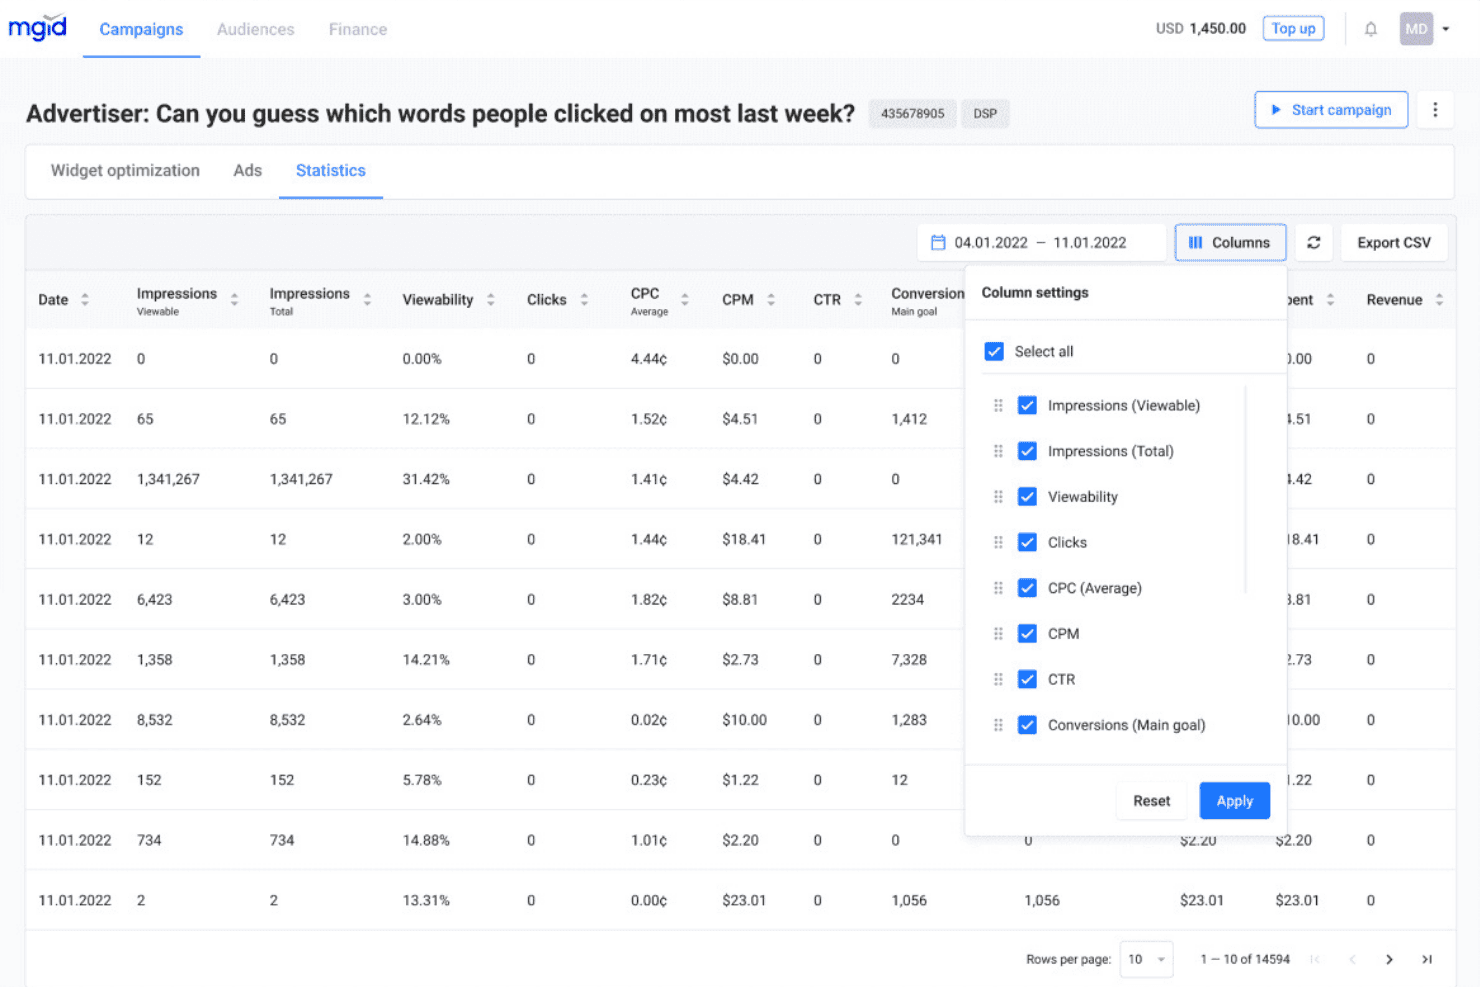
Task: Open the three-dot more options menu
Action: click(x=1435, y=110)
